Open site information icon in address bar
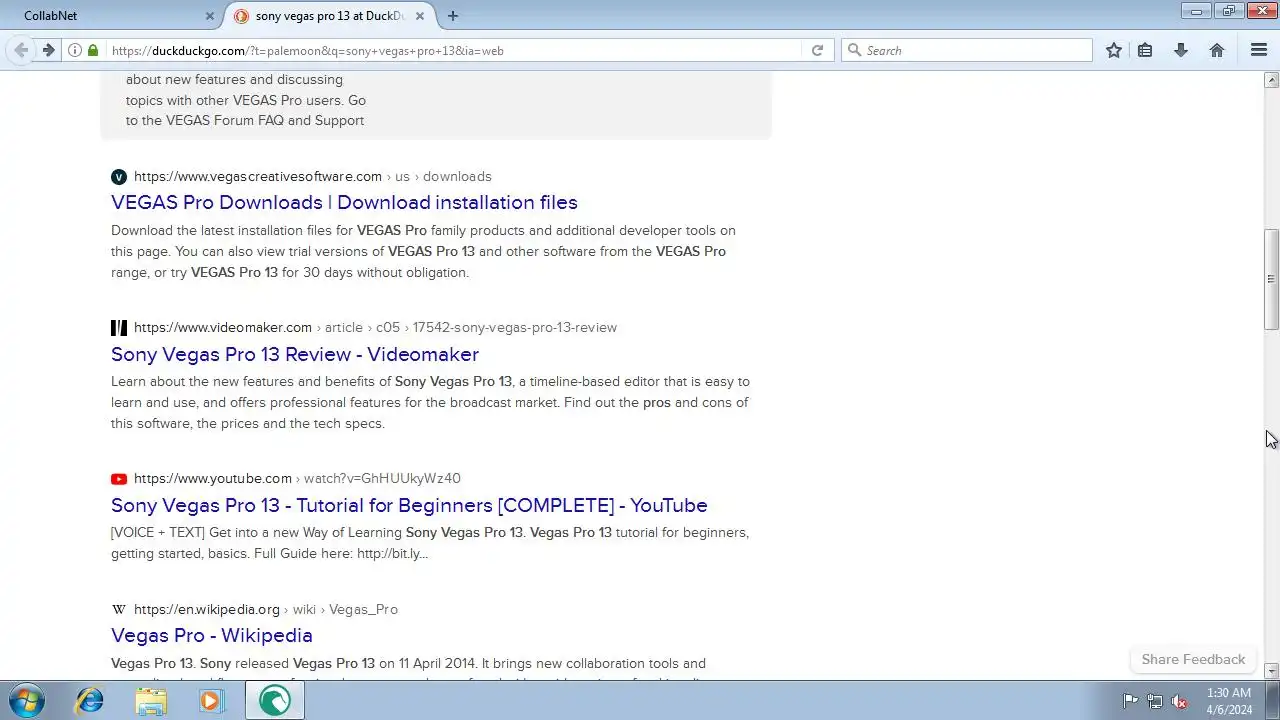 [x=75, y=50]
